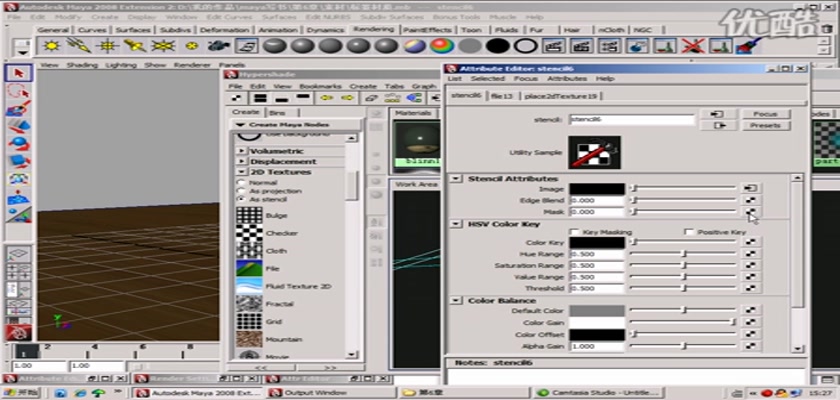The height and width of the screenshot is (400, 840).
Task: Create a Bulge texture in Hypershade
Action: 249,215
